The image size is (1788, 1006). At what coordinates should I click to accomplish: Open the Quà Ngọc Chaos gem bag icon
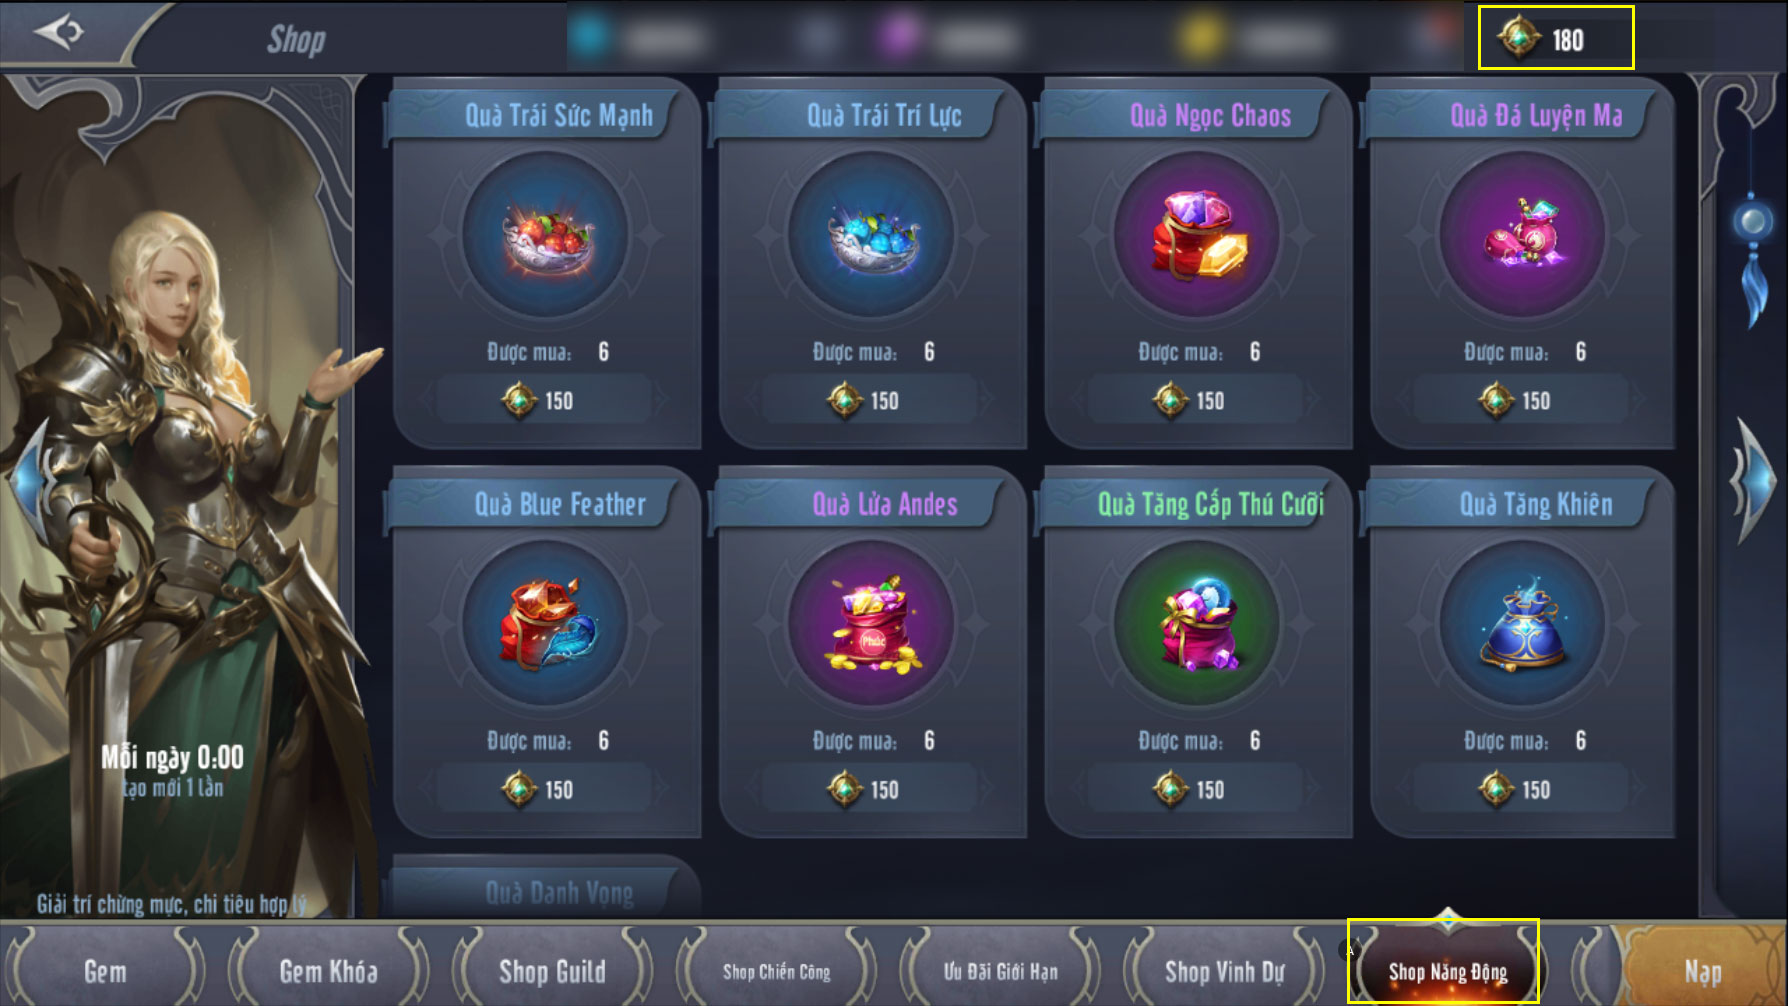[1197, 236]
